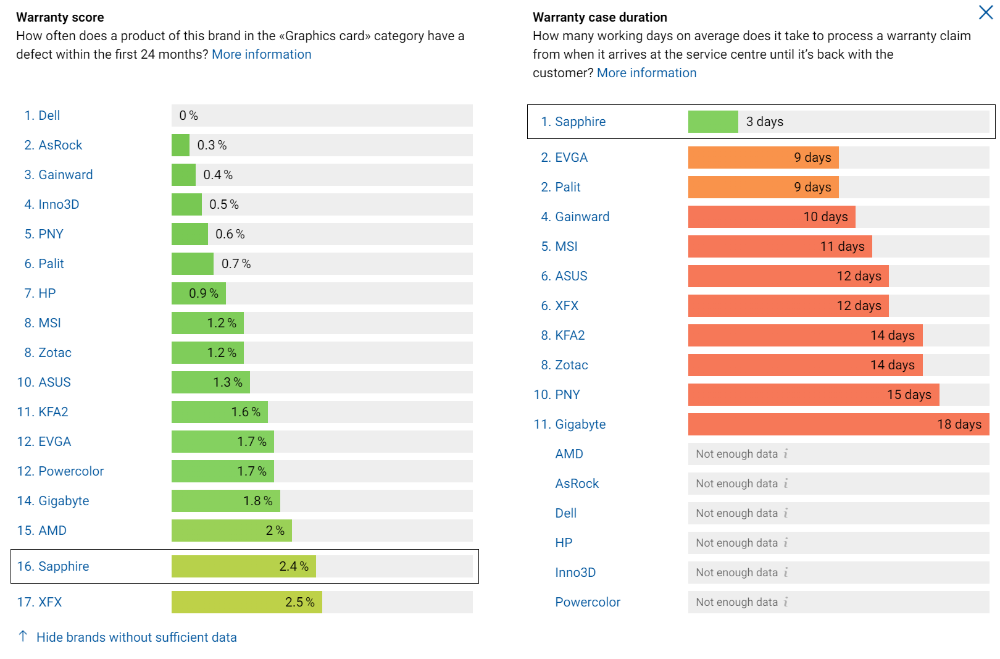Click the info icon in Dell's duration row

click(x=786, y=514)
